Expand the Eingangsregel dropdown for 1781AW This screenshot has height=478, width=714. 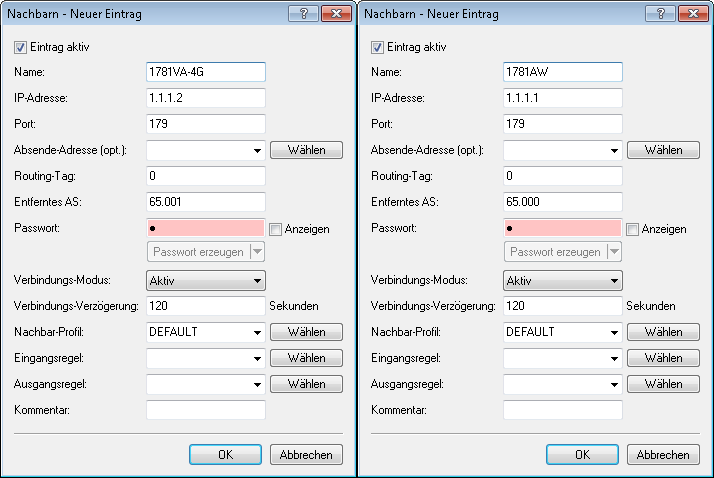614,357
